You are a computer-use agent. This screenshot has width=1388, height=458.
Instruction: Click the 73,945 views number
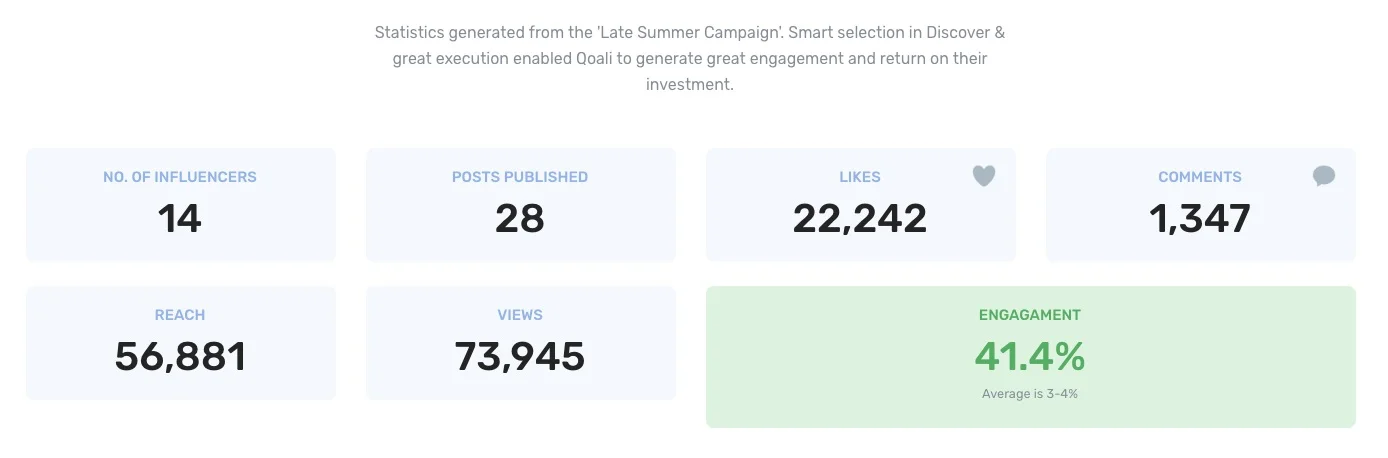click(520, 356)
